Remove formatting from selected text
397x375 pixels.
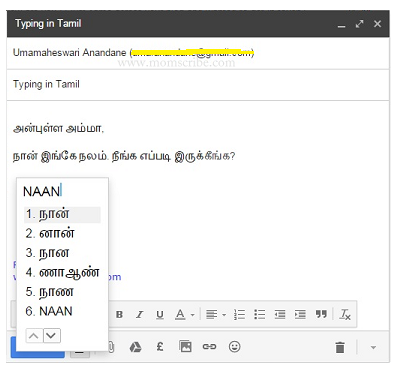point(345,314)
